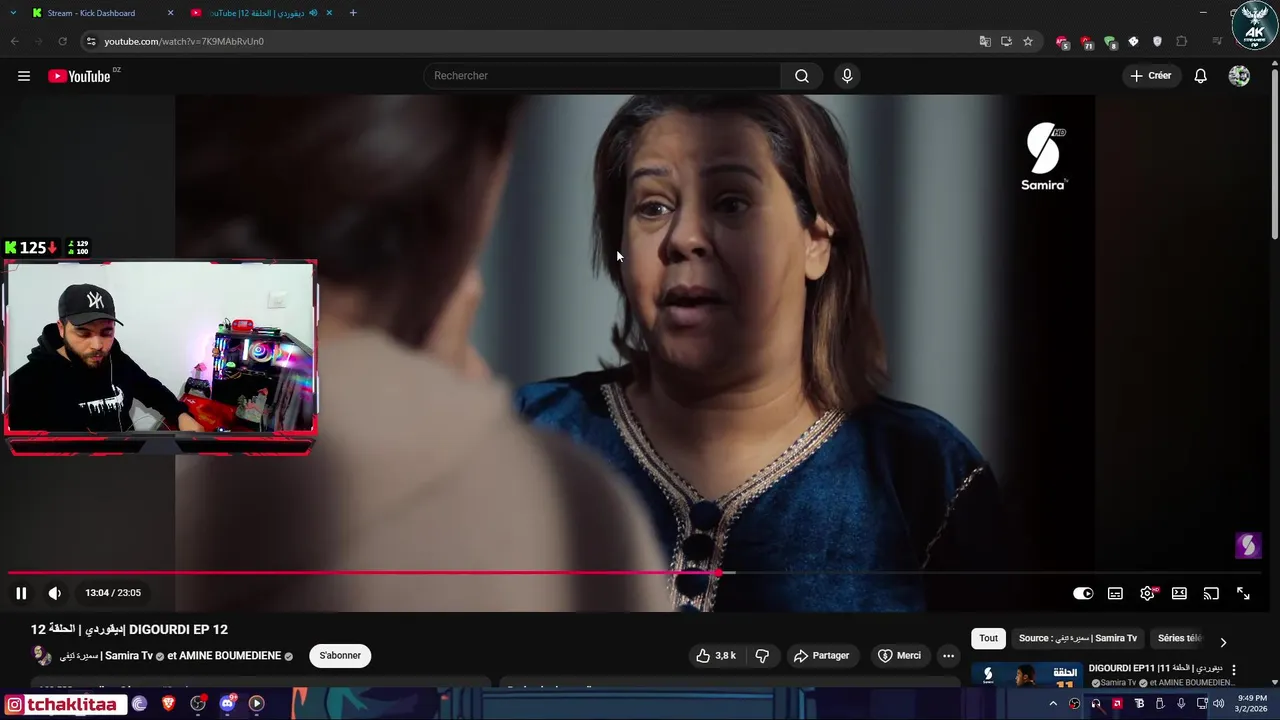Open the shield extension icon
This screenshot has width=1280, height=720.
coord(1157,41)
